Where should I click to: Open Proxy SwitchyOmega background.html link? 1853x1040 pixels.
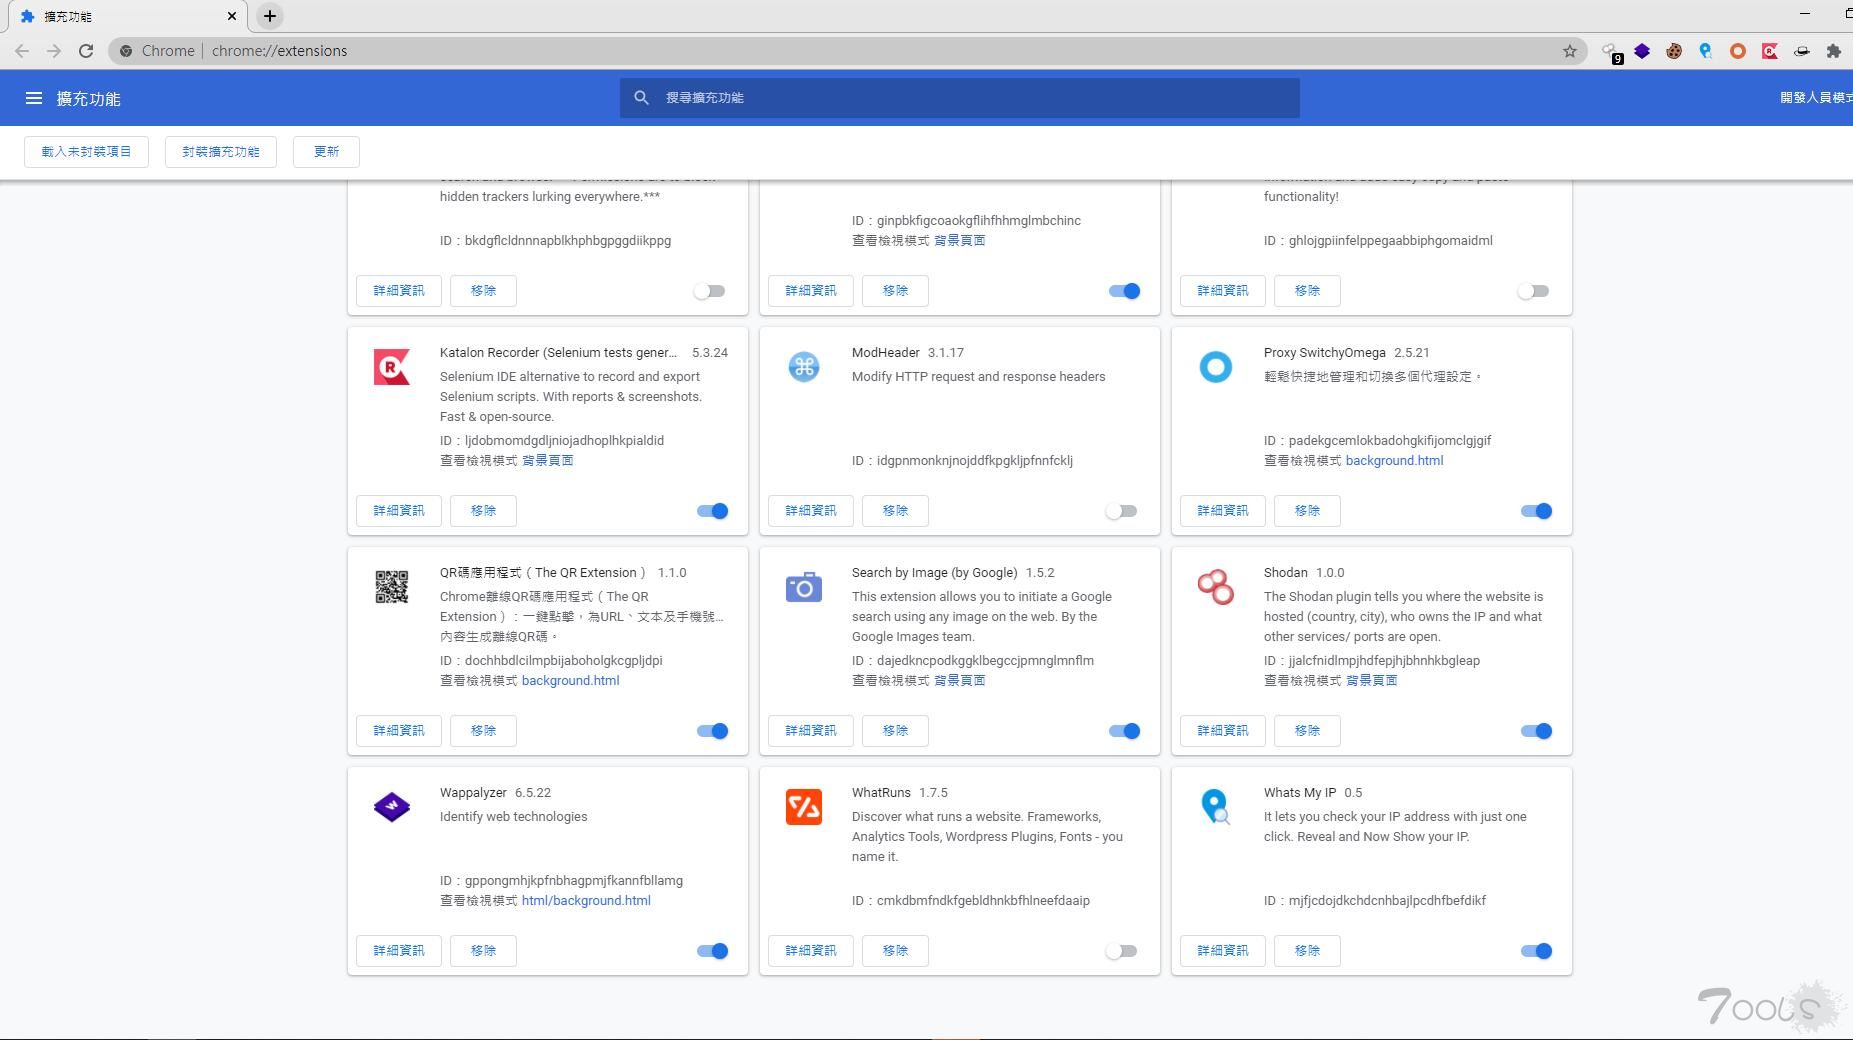coord(1394,461)
